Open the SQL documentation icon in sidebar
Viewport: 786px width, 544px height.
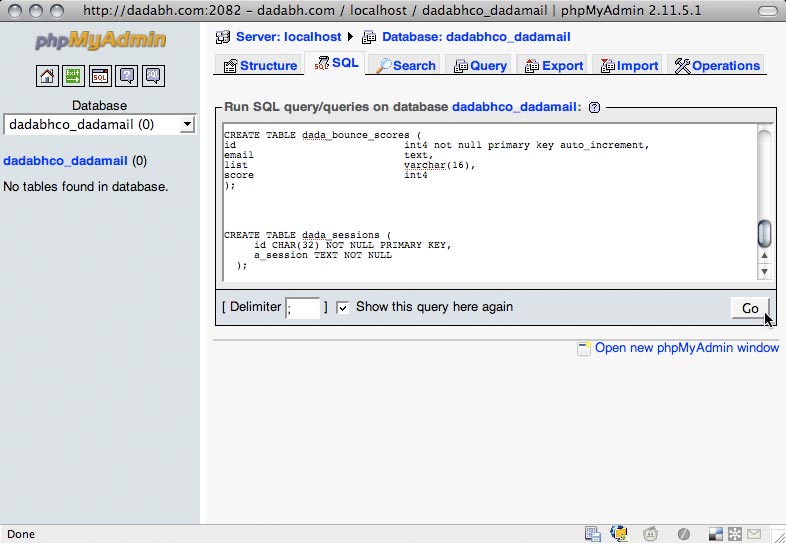coord(153,76)
